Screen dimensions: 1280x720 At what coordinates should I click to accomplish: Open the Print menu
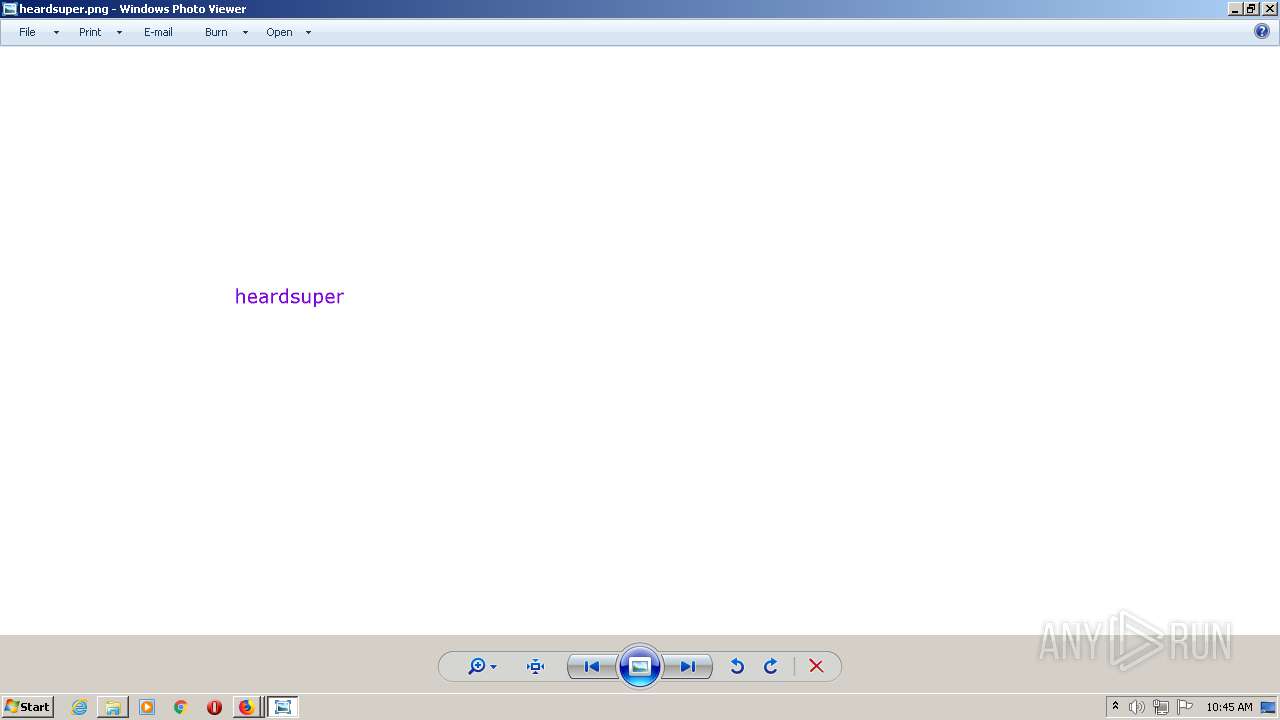[90, 32]
